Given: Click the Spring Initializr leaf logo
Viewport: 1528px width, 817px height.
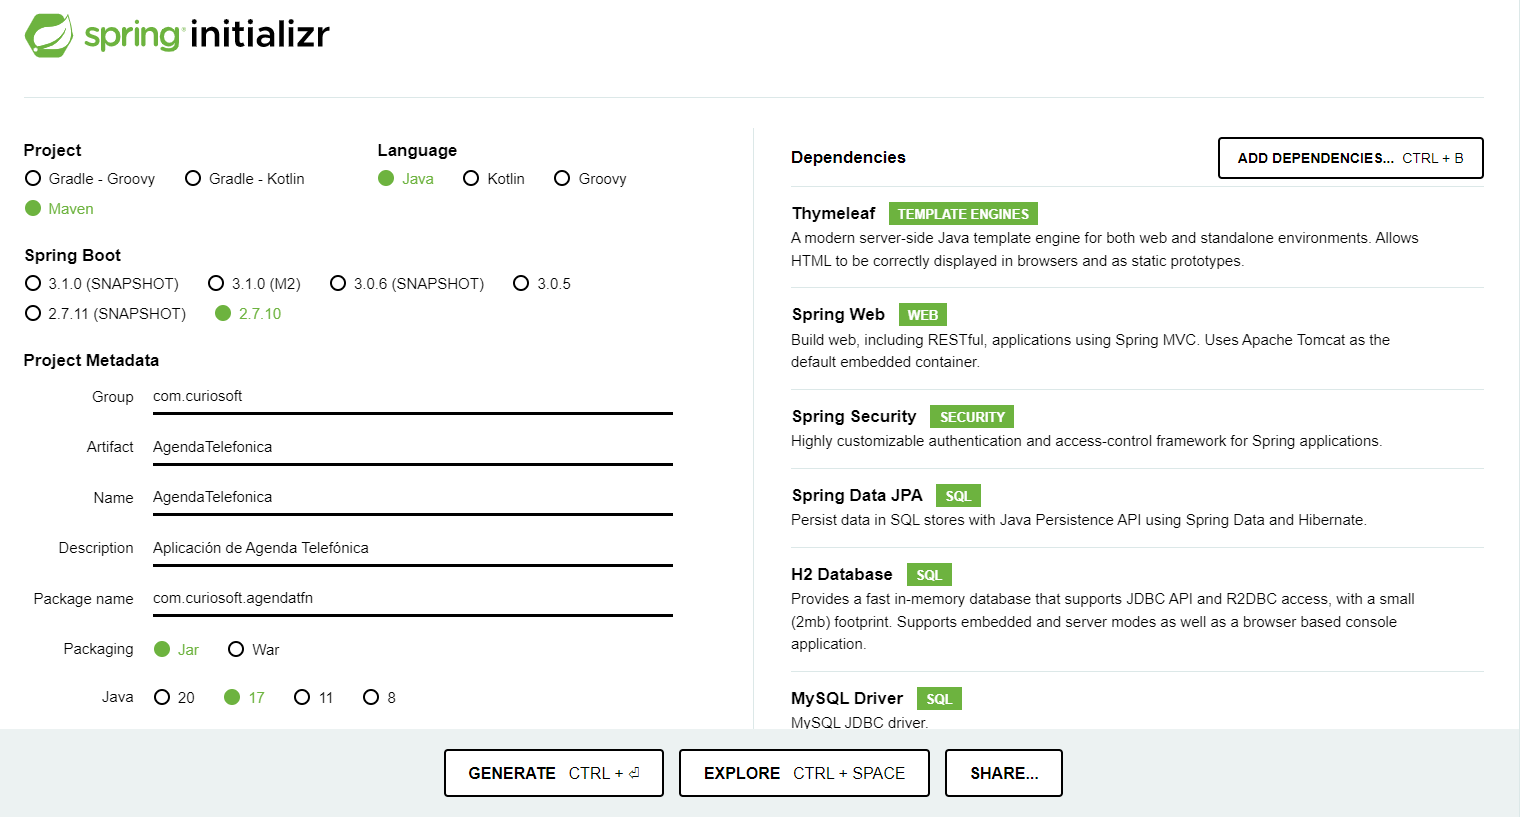Looking at the screenshot, I should click(48, 35).
